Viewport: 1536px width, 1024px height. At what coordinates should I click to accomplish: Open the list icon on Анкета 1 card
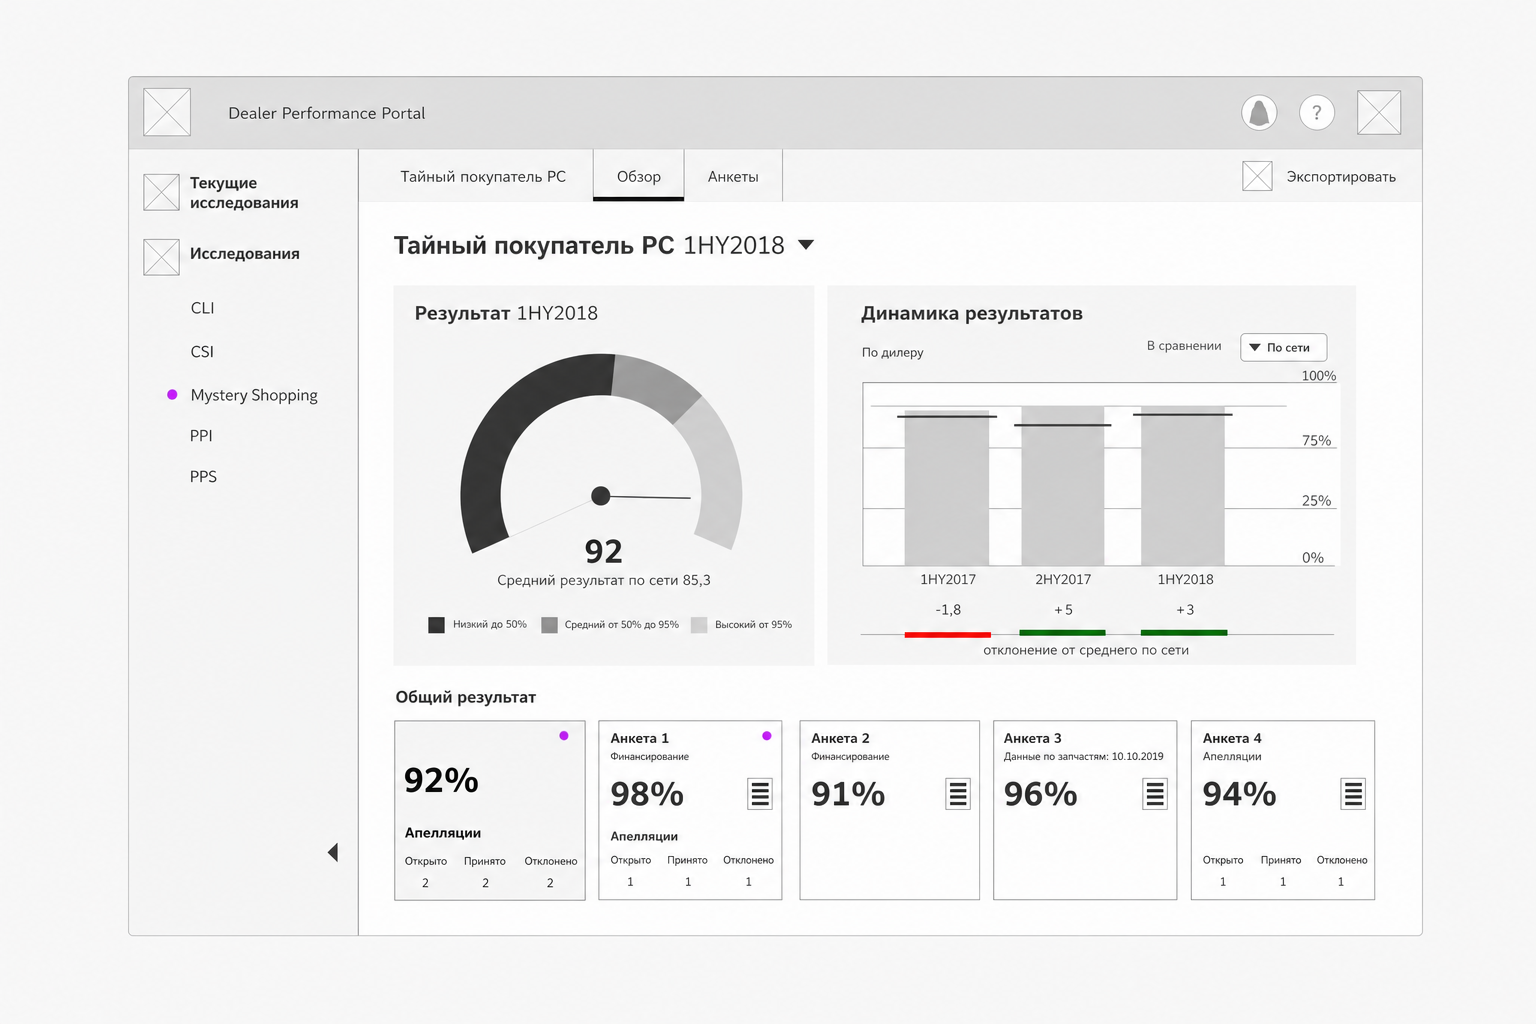pos(760,794)
